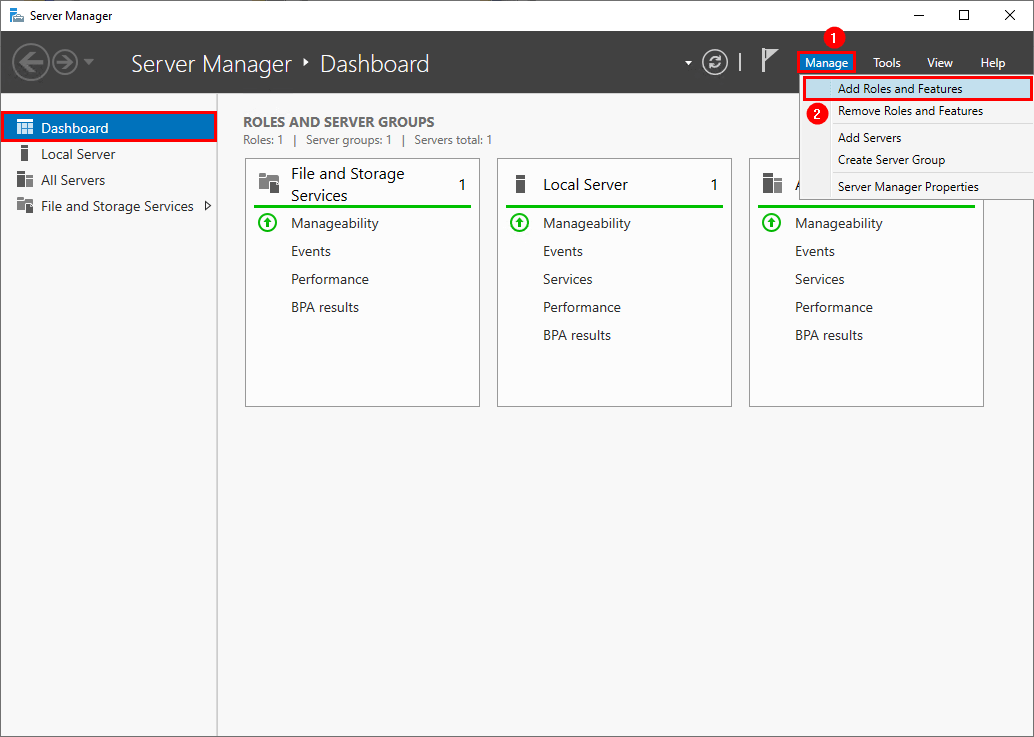Open Events in File and Storage Services tile
Viewport: 1034px width, 737px height.
311,251
